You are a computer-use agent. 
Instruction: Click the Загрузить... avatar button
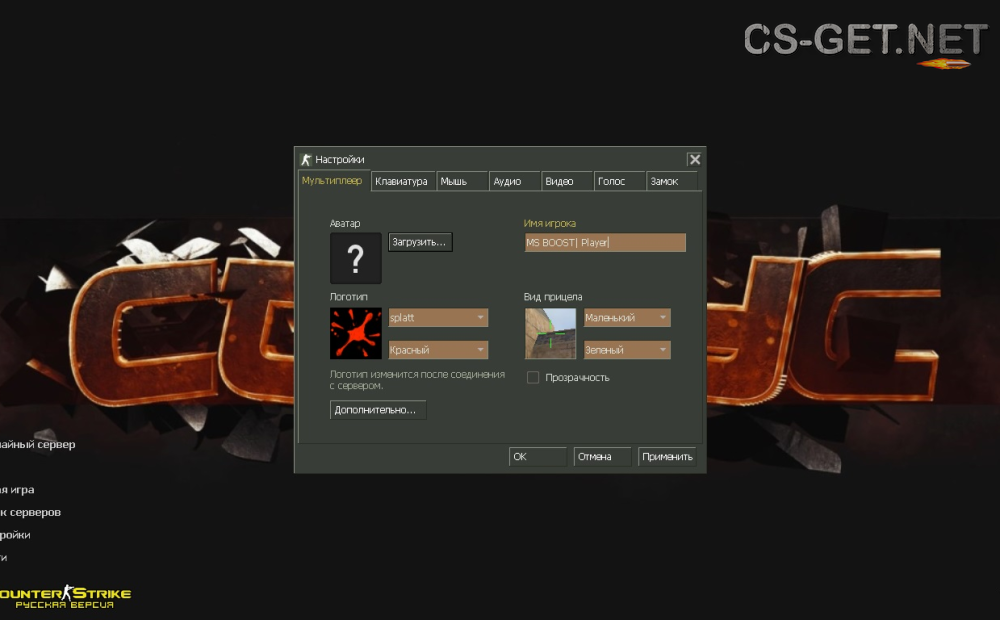click(420, 242)
